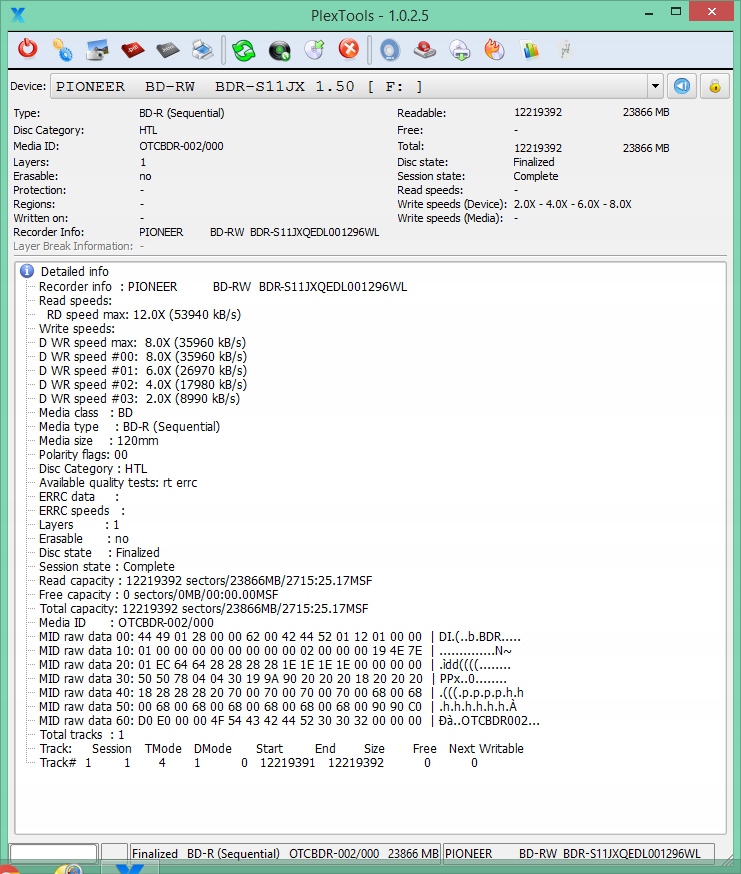Viewport: 741px width, 874px height.
Task: Click the 'Media class : BD' row
Action: [86, 412]
